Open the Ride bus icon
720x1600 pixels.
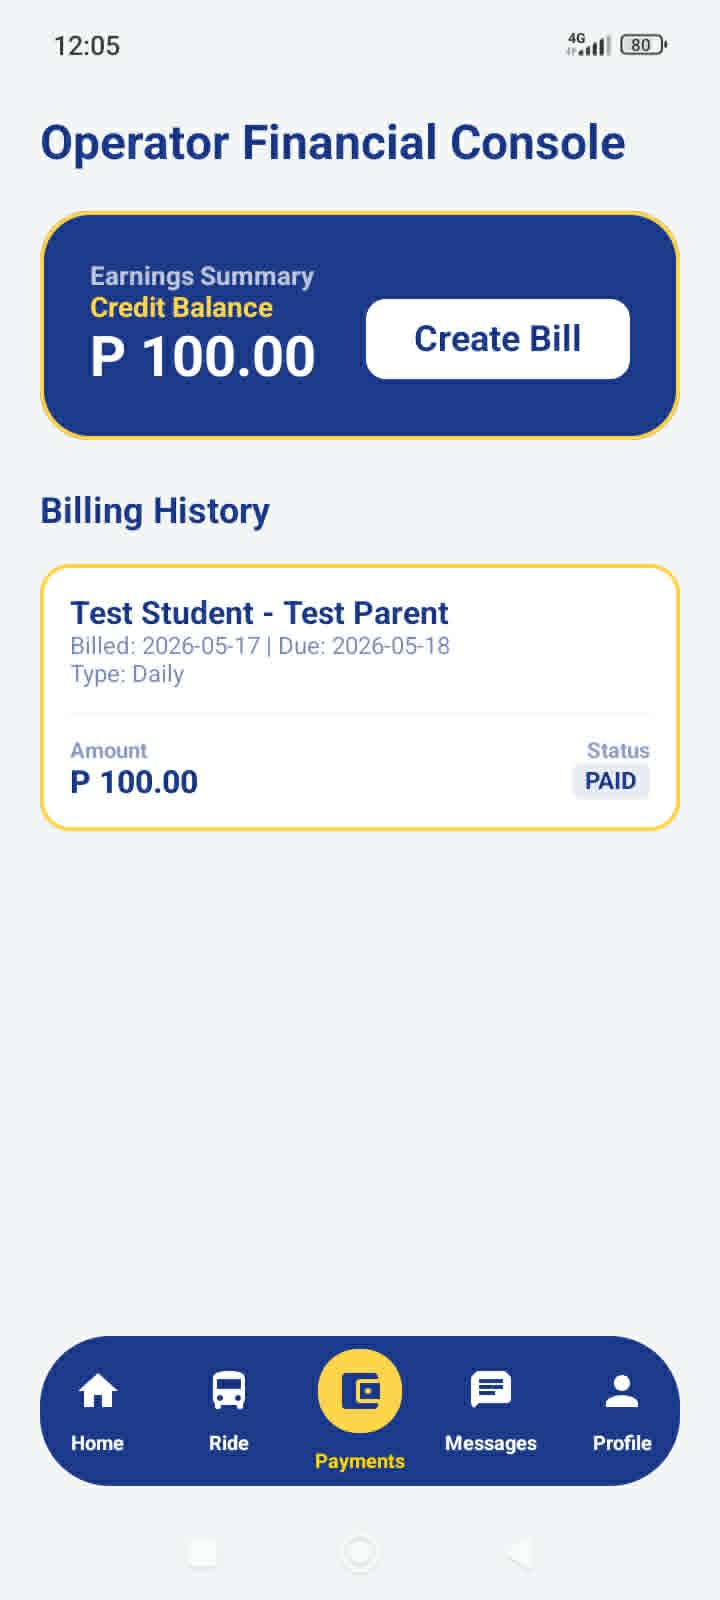coord(228,1391)
